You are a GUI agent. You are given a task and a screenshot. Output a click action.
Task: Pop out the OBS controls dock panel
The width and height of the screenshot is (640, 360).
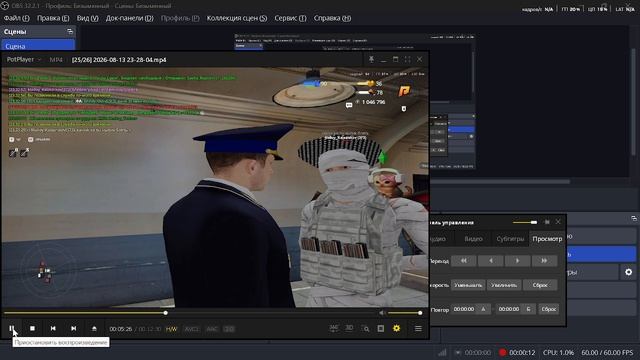(x=633, y=219)
